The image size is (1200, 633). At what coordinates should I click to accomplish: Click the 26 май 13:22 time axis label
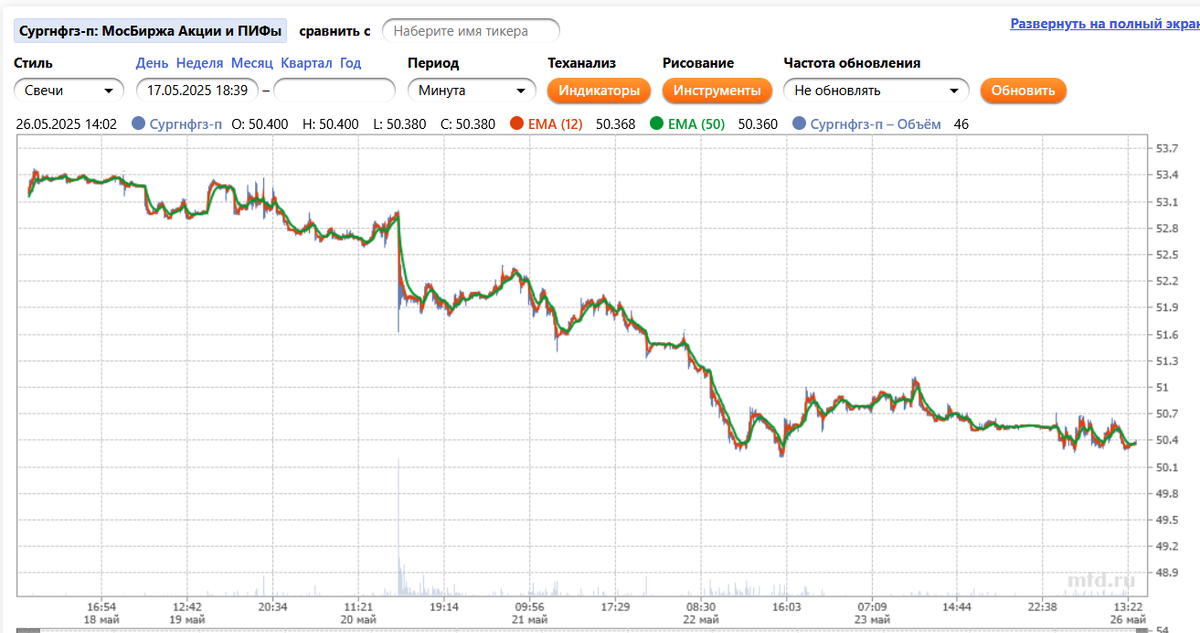point(1128,613)
